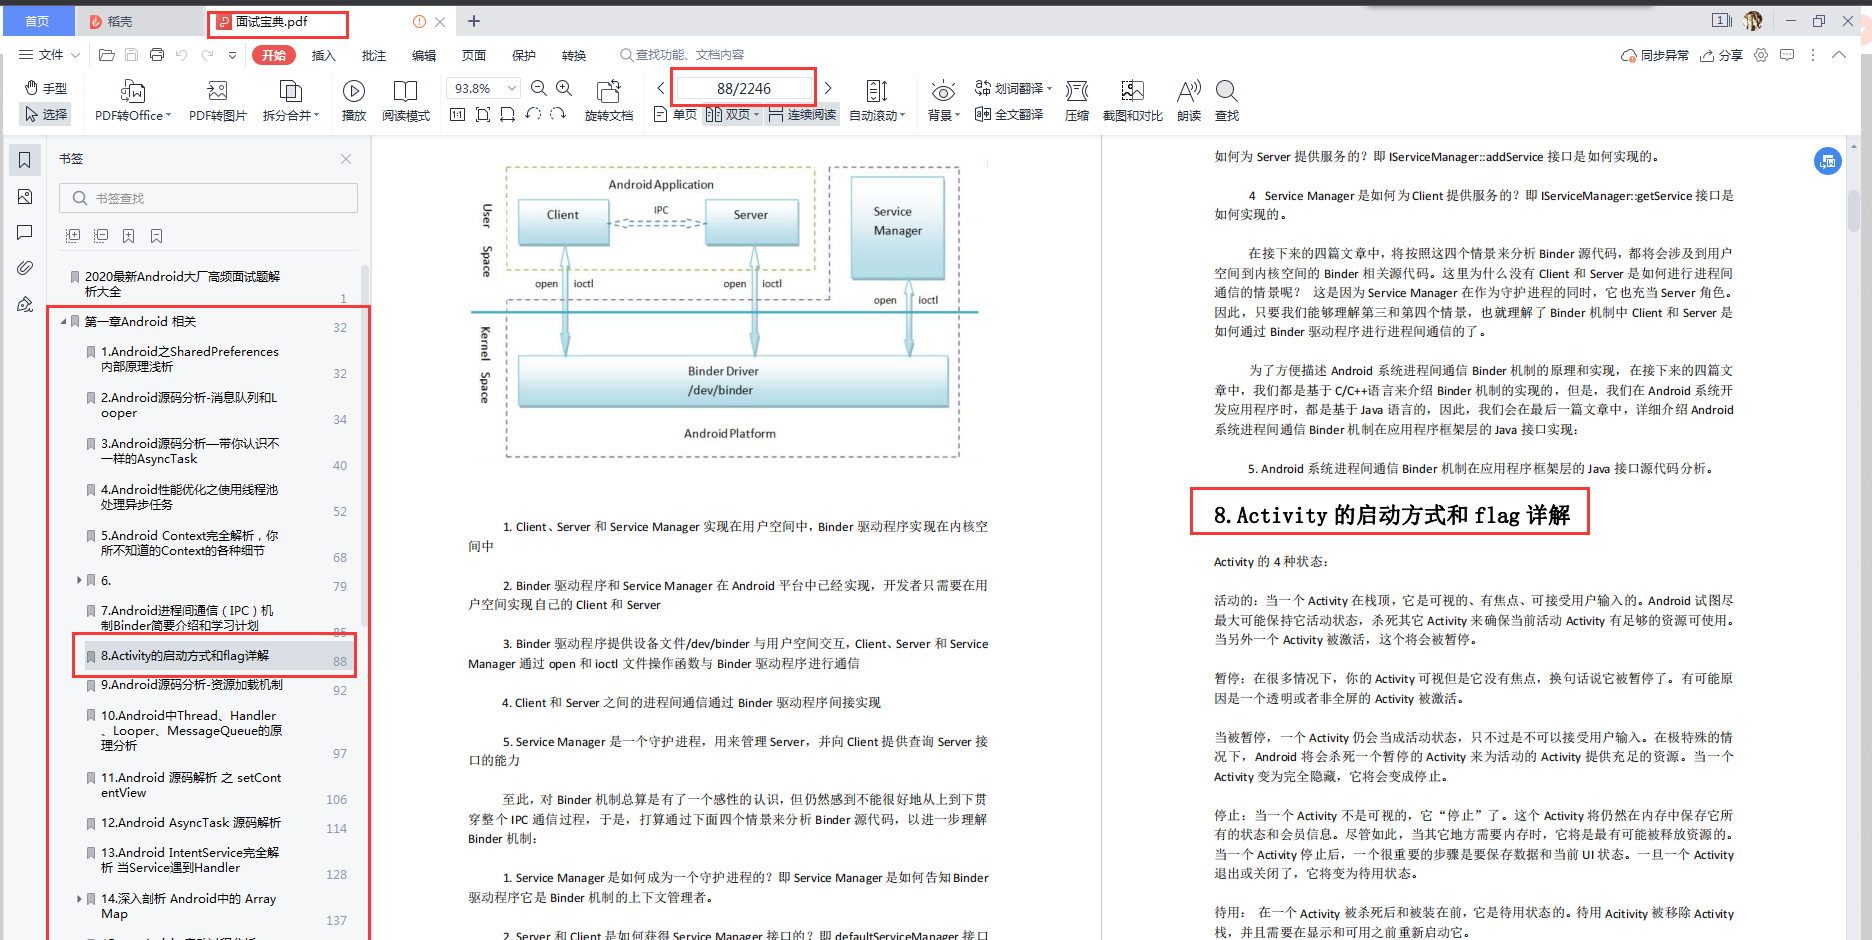The height and width of the screenshot is (940, 1872).
Task: Open the attachments paperclip sidebar icon
Action: click(x=25, y=268)
